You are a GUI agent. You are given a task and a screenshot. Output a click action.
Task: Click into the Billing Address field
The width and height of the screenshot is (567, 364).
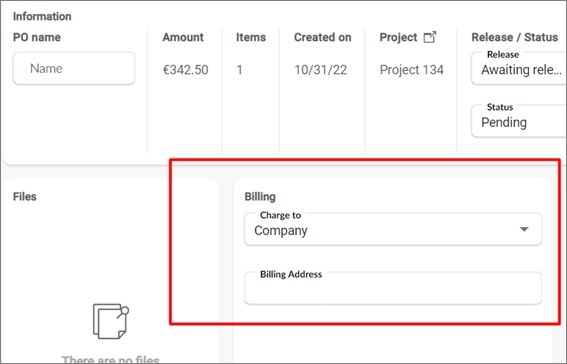(x=393, y=288)
